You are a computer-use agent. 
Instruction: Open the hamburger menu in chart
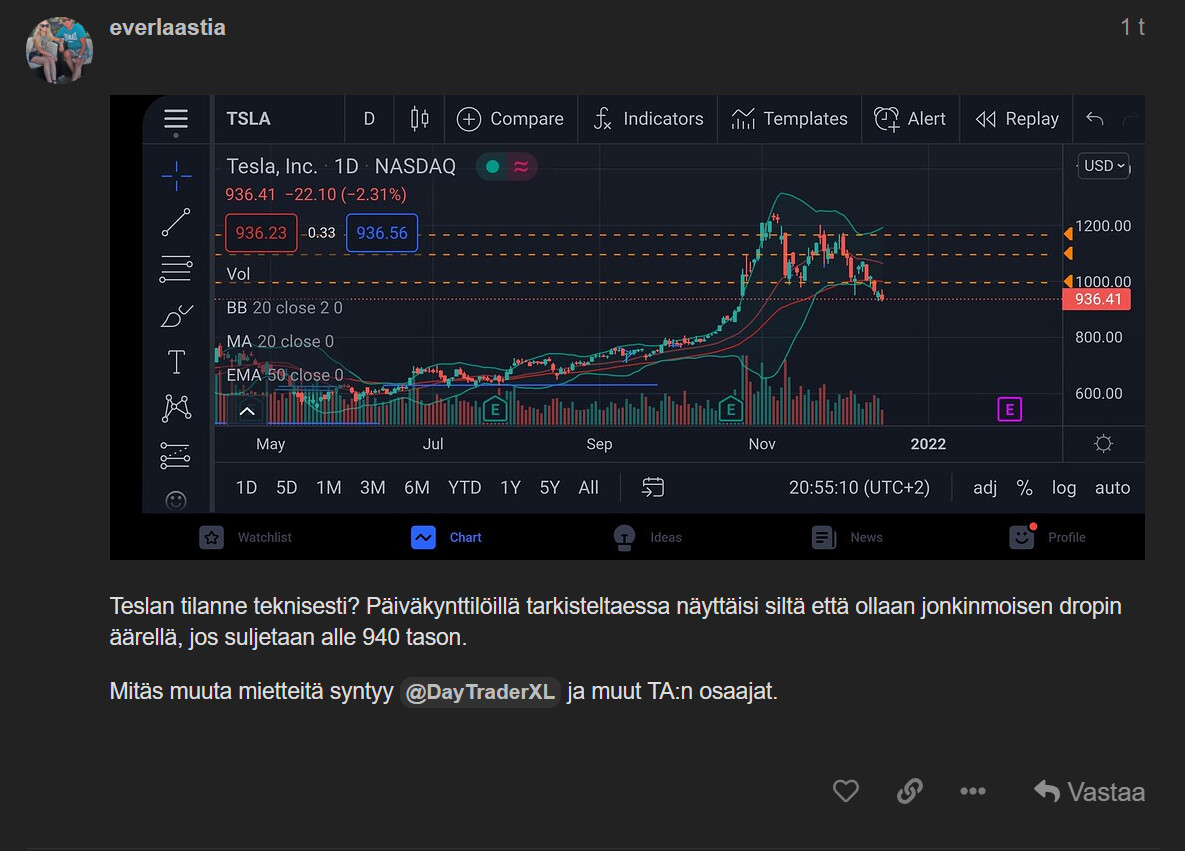[x=176, y=118]
